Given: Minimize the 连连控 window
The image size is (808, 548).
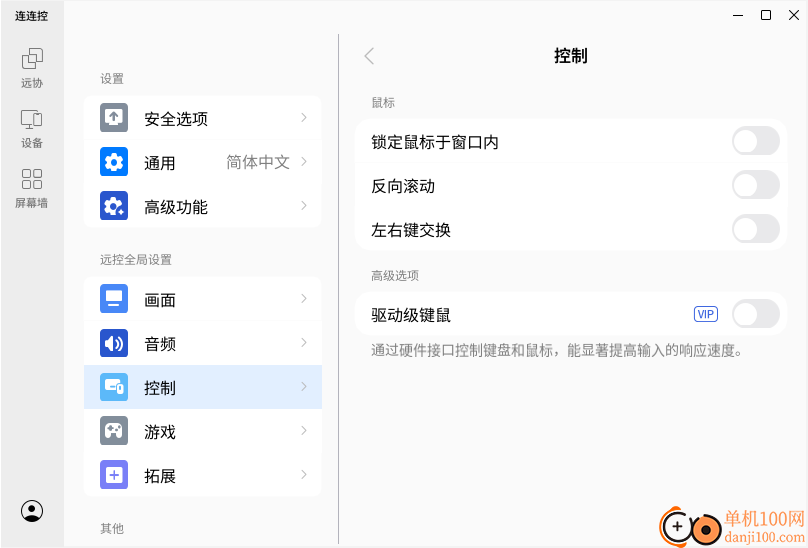Looking at the screenshot, I should click(x=738, y=15).
